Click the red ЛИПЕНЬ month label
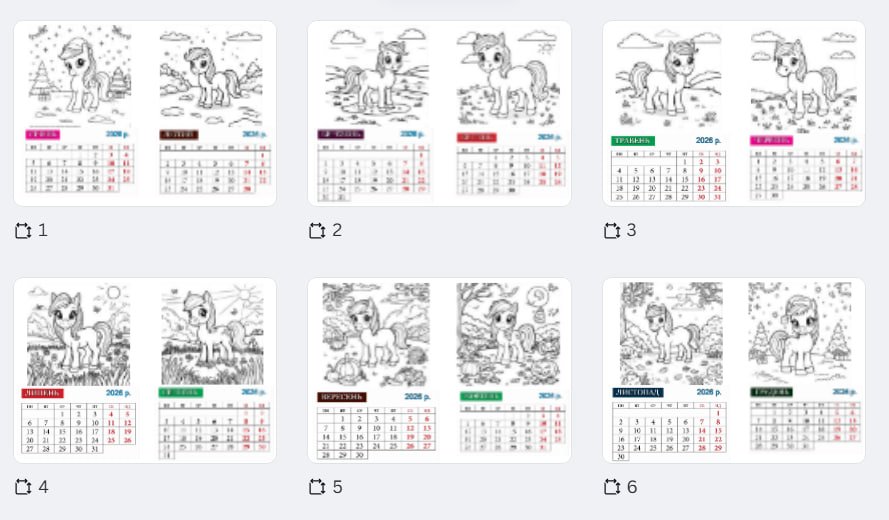The image size is (889, 520). tap(43, 393)
